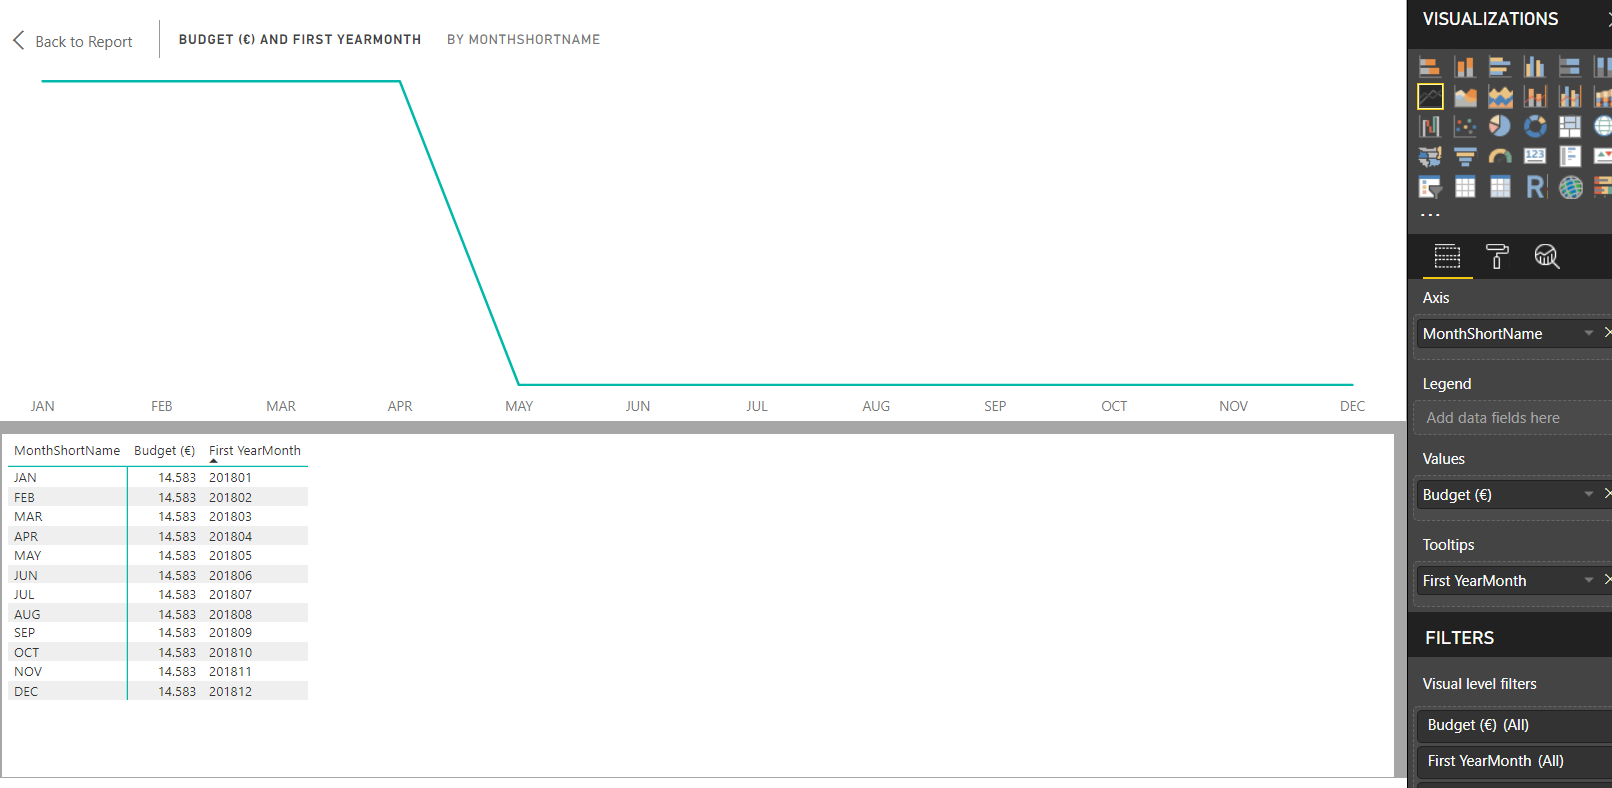Open the MonthShortName axis field dropdown
Image resolution: width=1612 pixels, height=788 pixels.
(x=1589, y=333)
